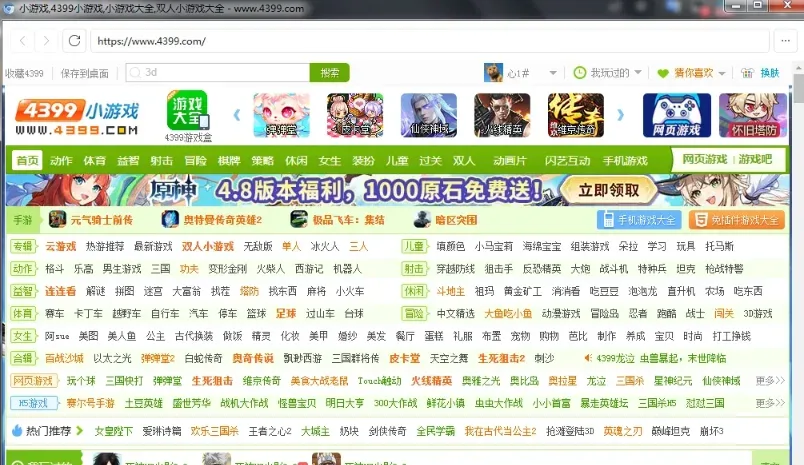Open 极品飞车：集结 game icon
This screenshot has height=465, width=804.
[x=299, y=219]
